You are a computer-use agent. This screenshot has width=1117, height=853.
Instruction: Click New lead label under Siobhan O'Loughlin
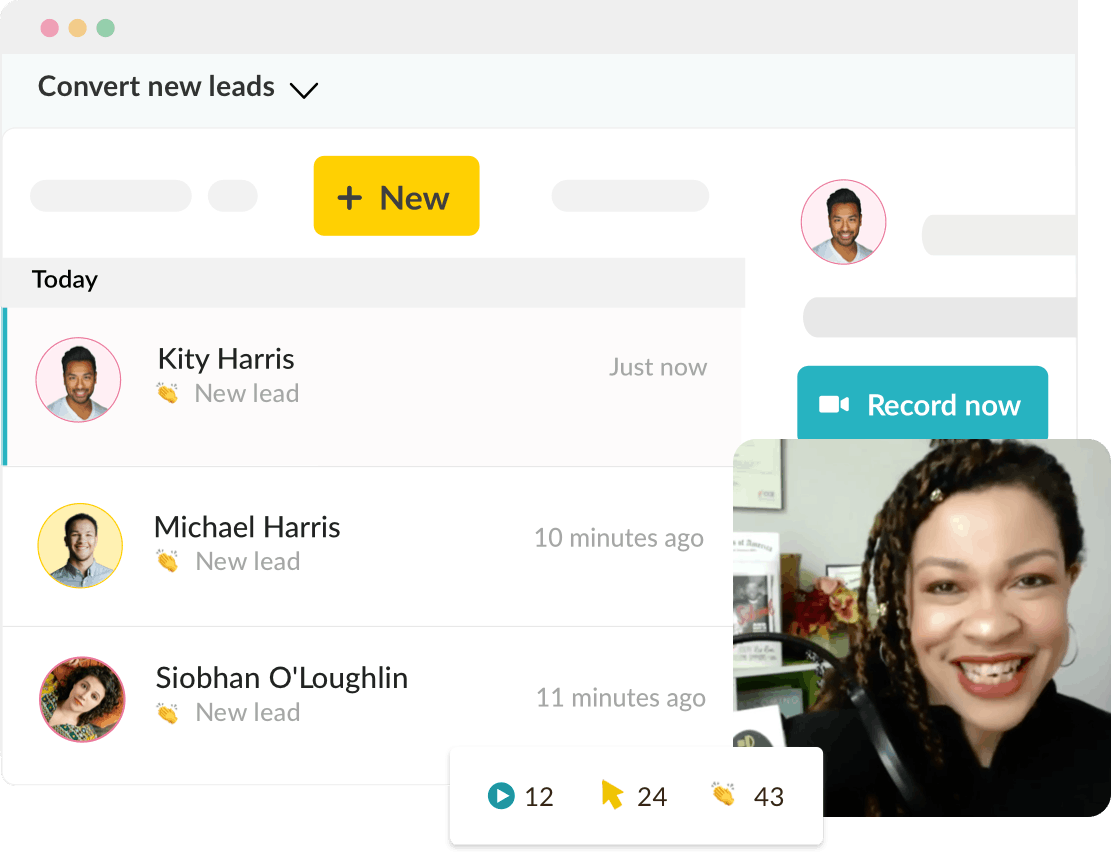pyautogui.click(x=248, y=713)
